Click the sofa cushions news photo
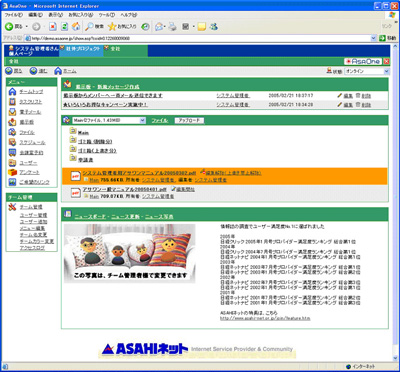This screenshot has height=372, width=400. [x=129, y=253]
